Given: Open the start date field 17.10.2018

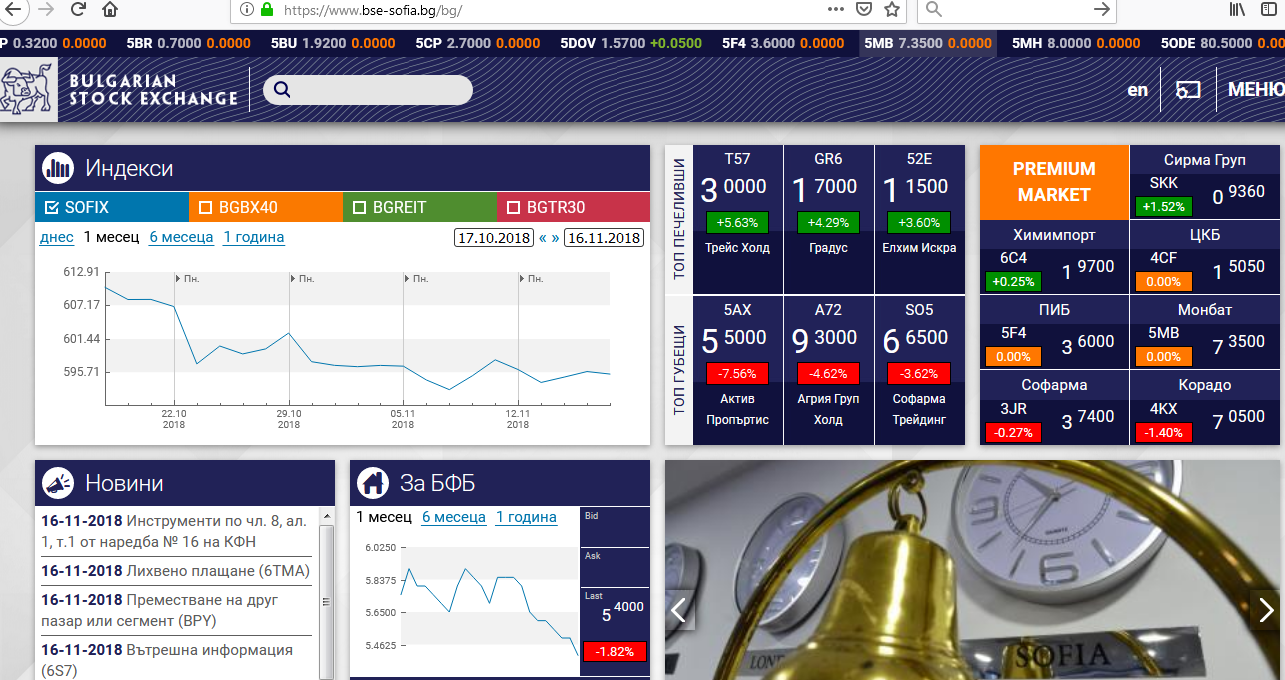Looking at the screenshot, I should tap(494, 238).
